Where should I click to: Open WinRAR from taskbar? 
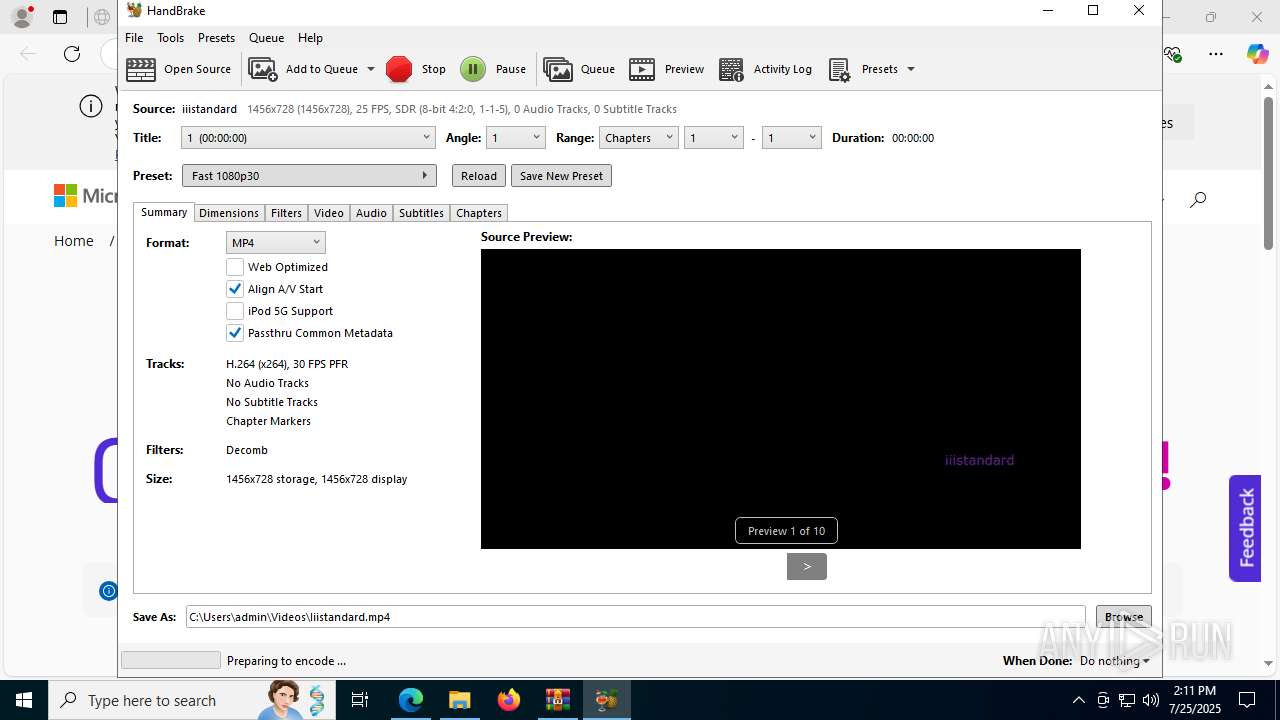point(558,700)
